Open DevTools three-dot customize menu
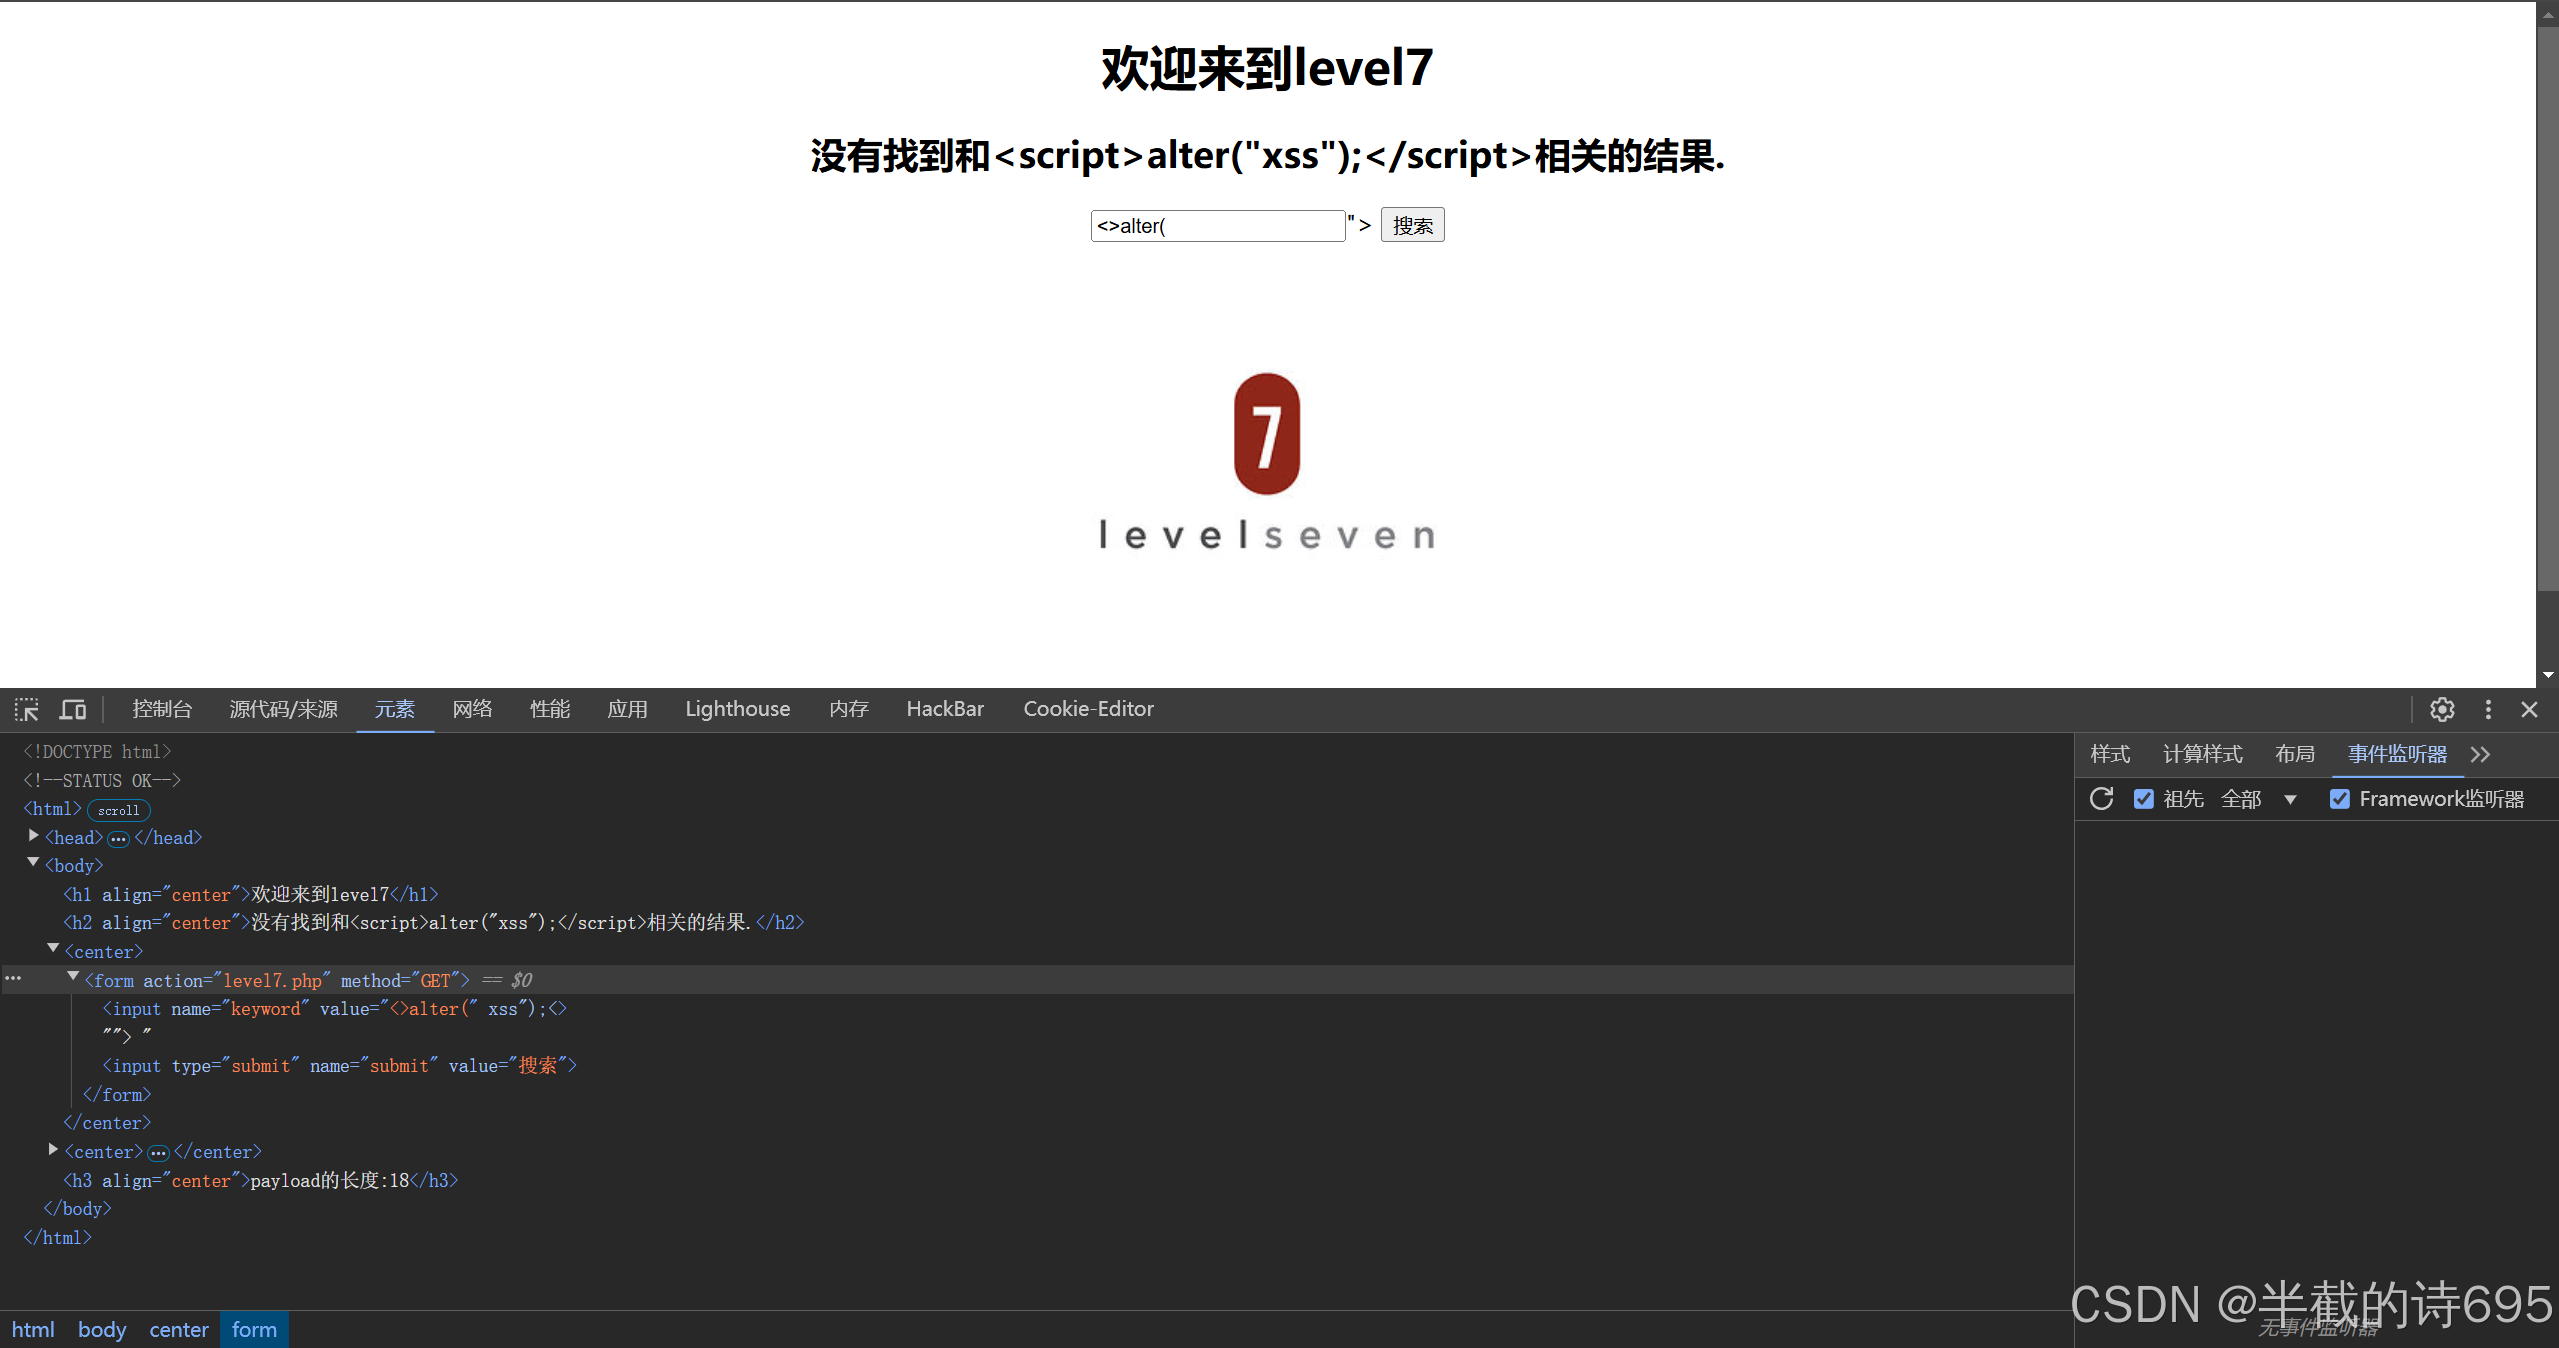The image size is (2559, 1348). click(x=2488, y=710)
